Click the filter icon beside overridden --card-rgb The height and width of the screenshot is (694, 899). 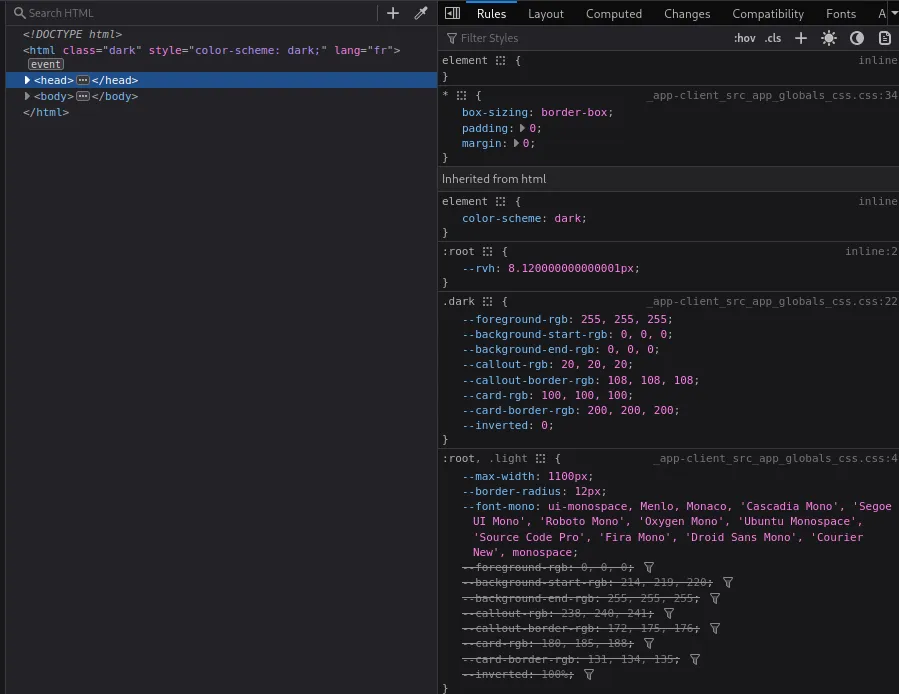pyautogui.click(x=647, y=643)
